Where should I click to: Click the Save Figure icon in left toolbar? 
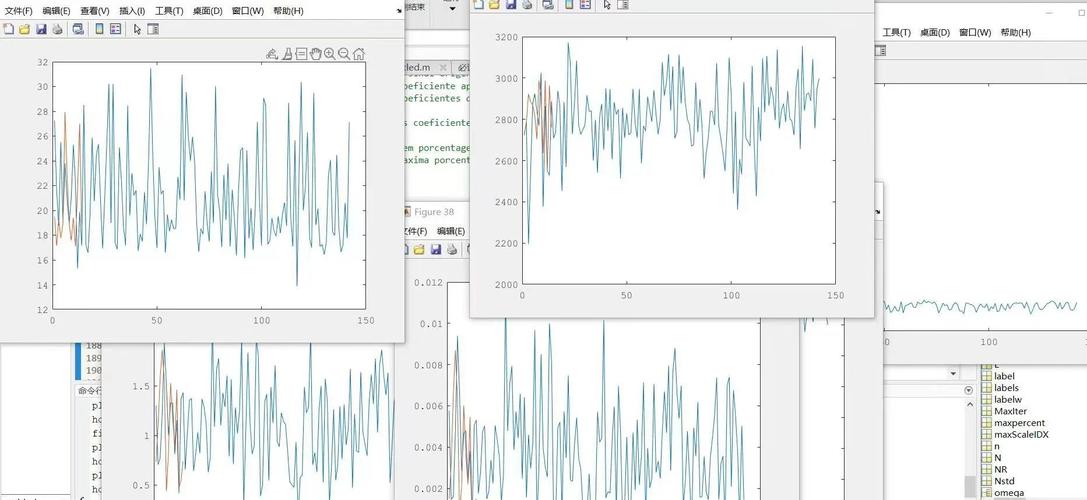[41, 29]
